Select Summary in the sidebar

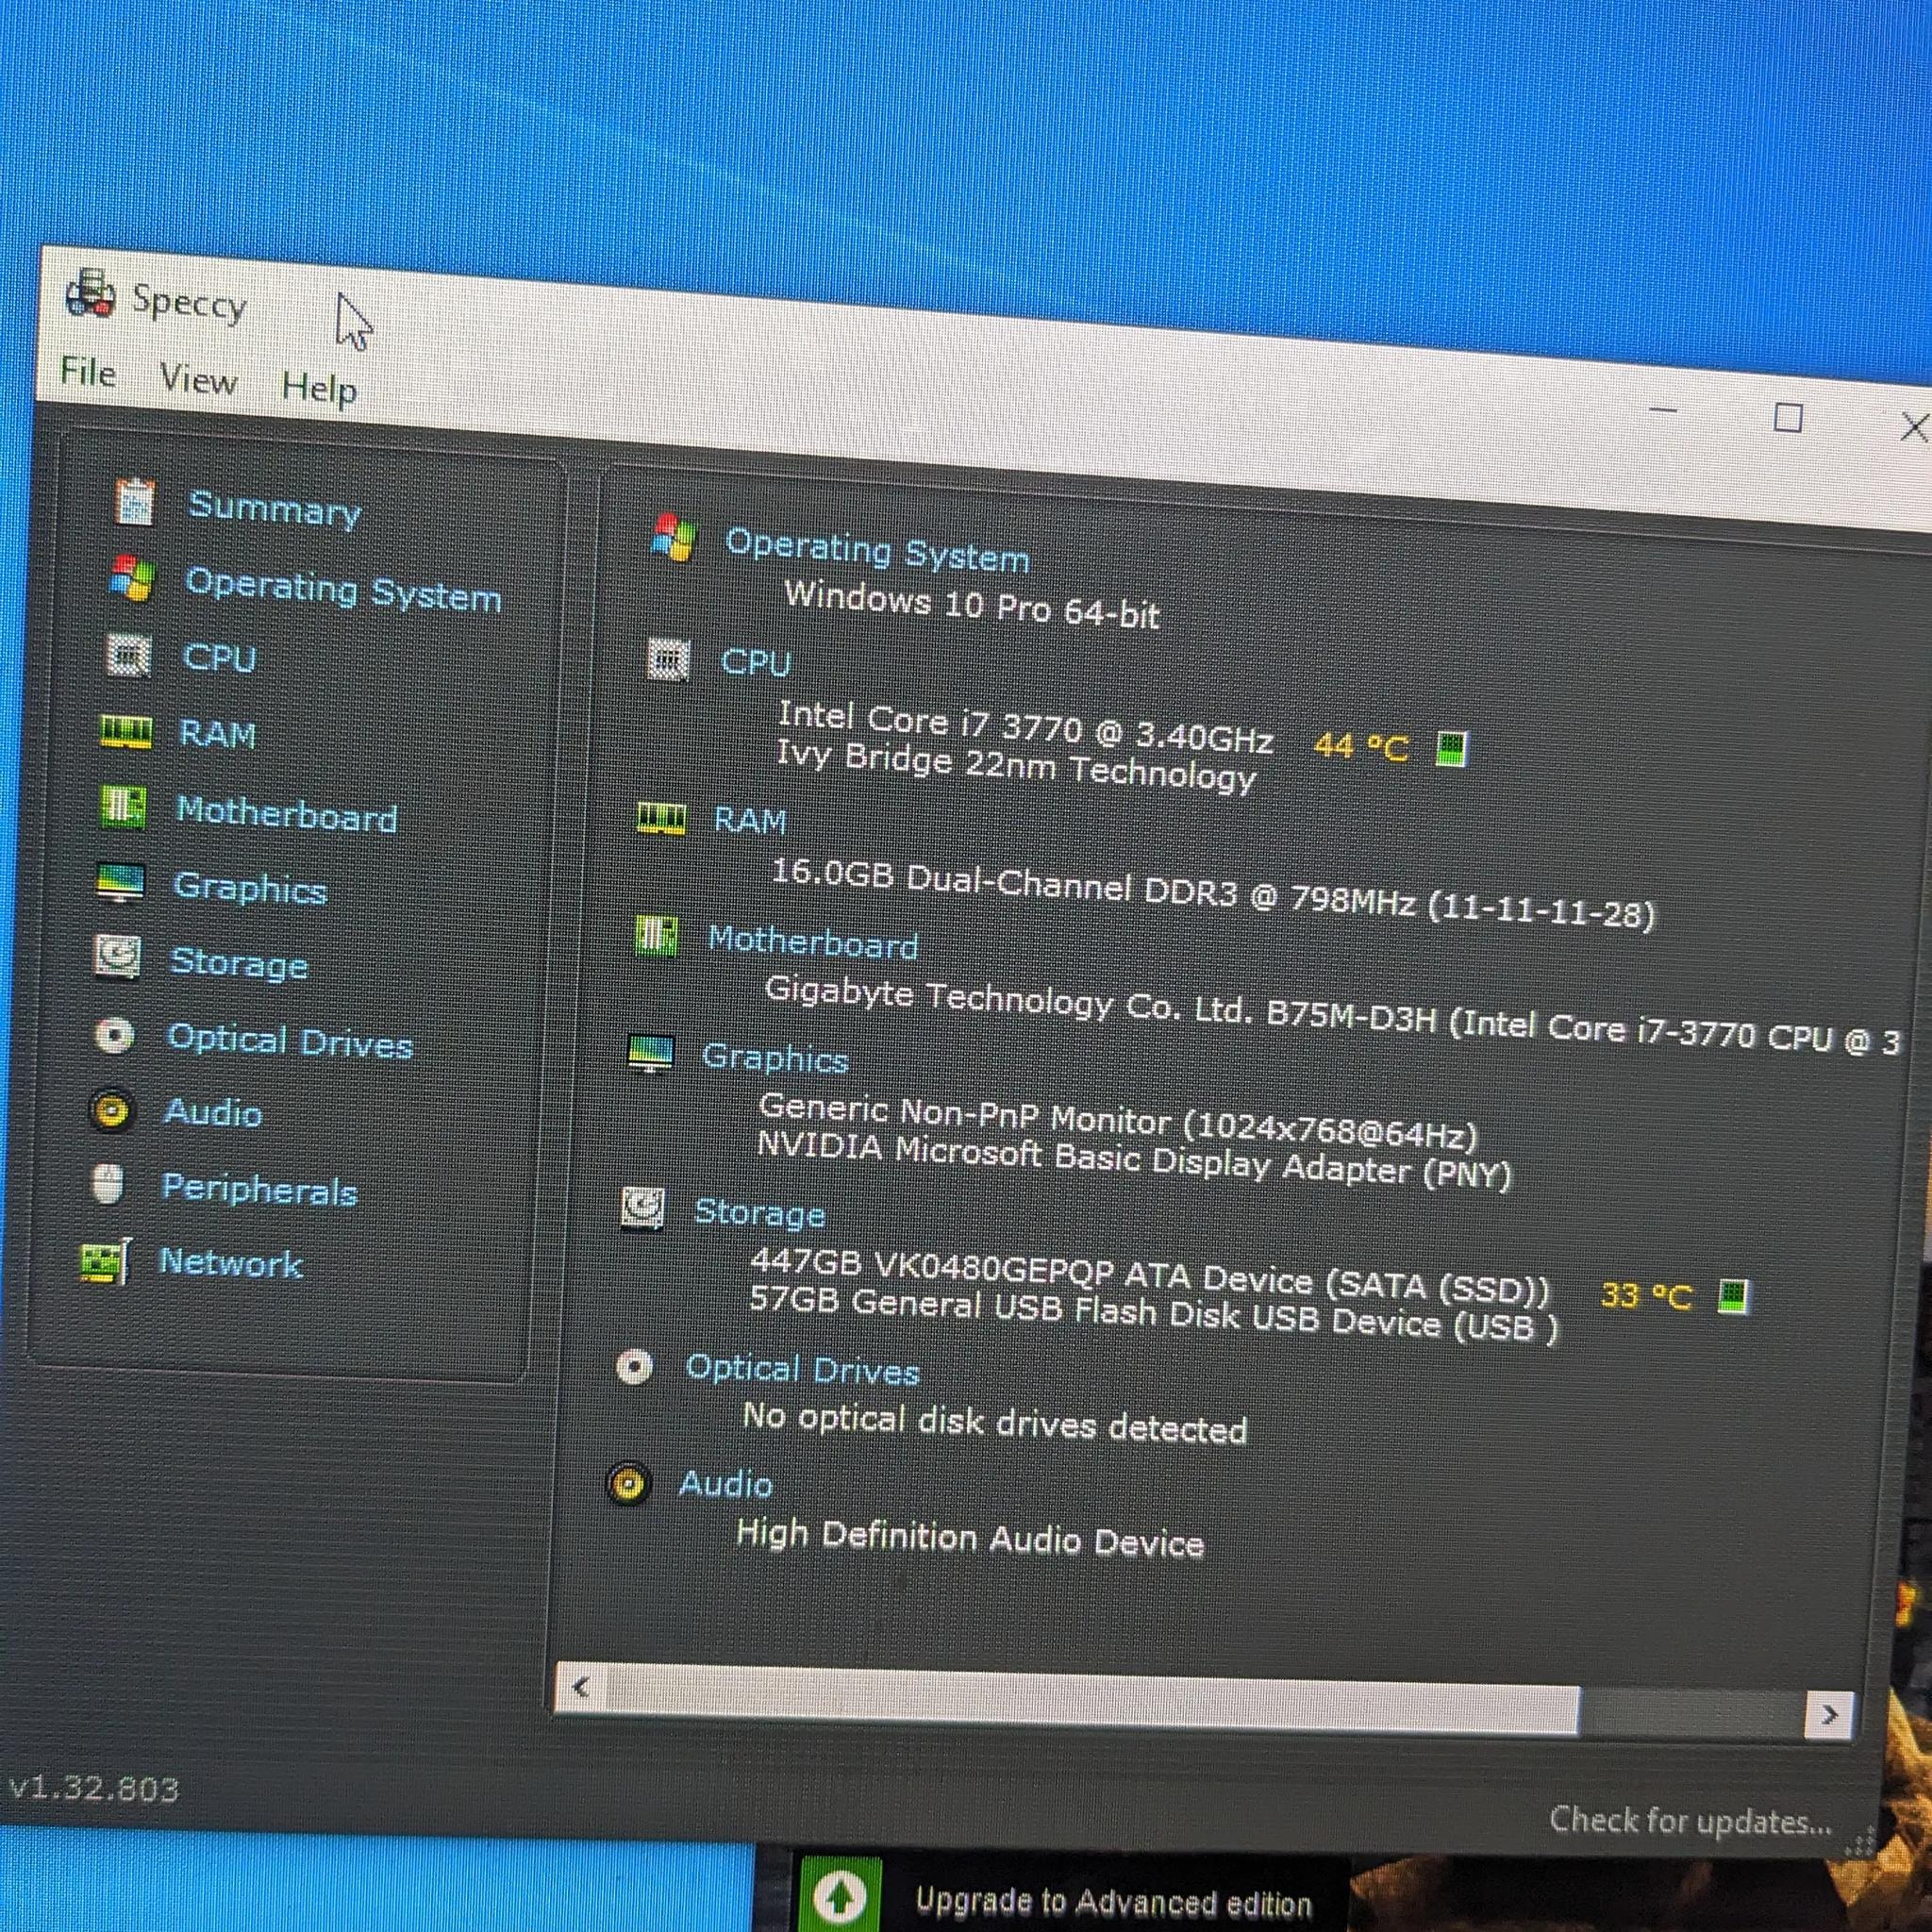[274, 509]
